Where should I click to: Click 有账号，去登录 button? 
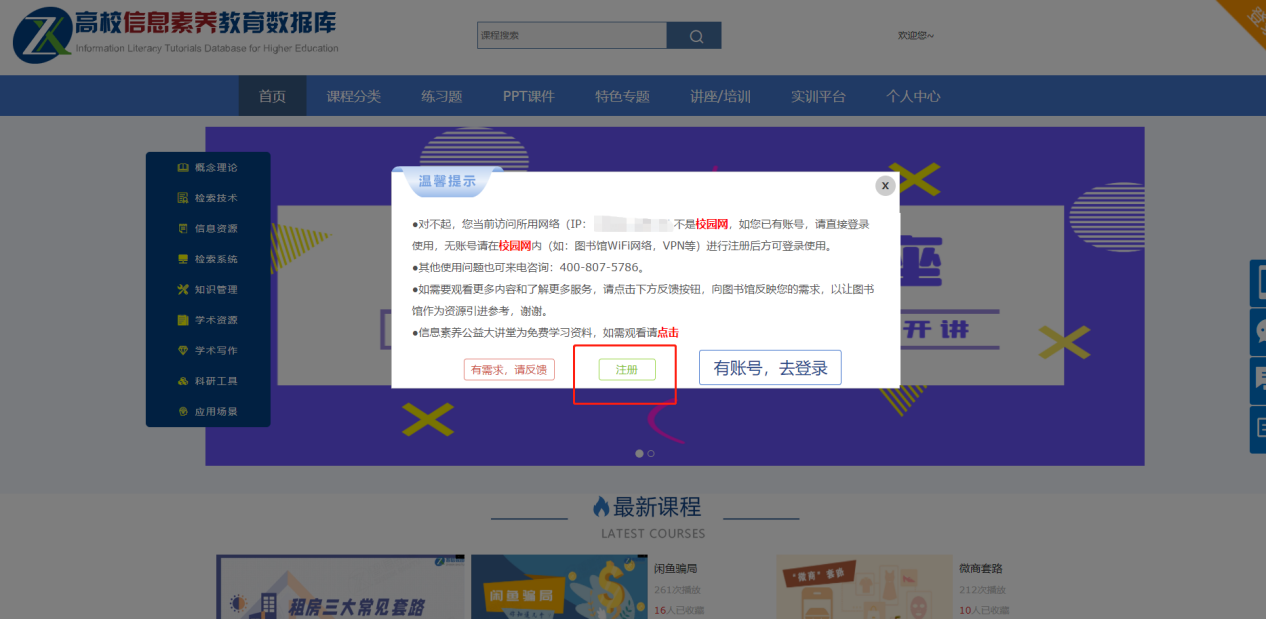770,368
